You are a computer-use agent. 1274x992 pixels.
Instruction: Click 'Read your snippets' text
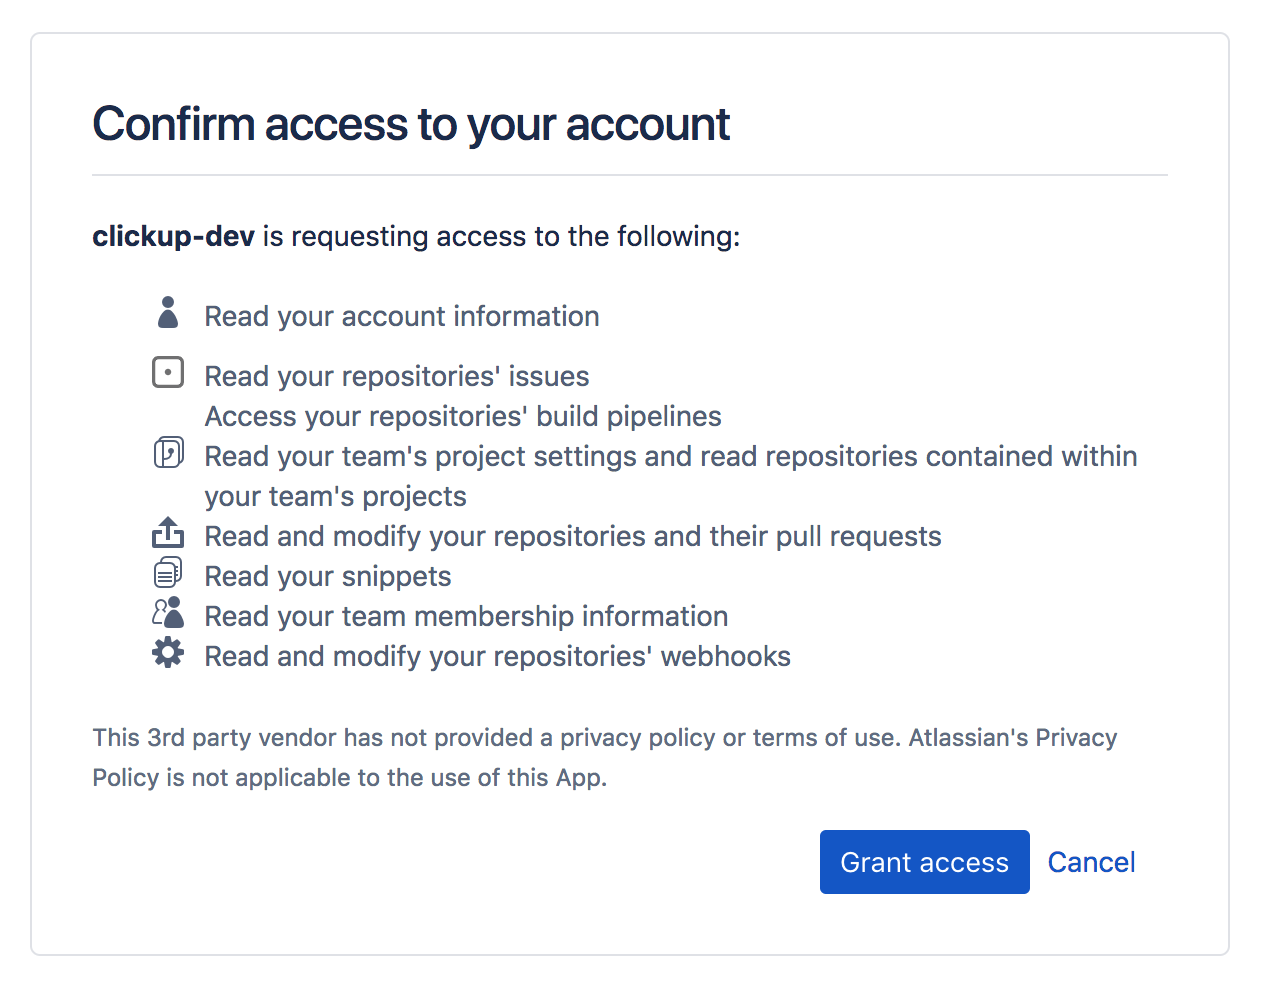(x=328, y=576)
